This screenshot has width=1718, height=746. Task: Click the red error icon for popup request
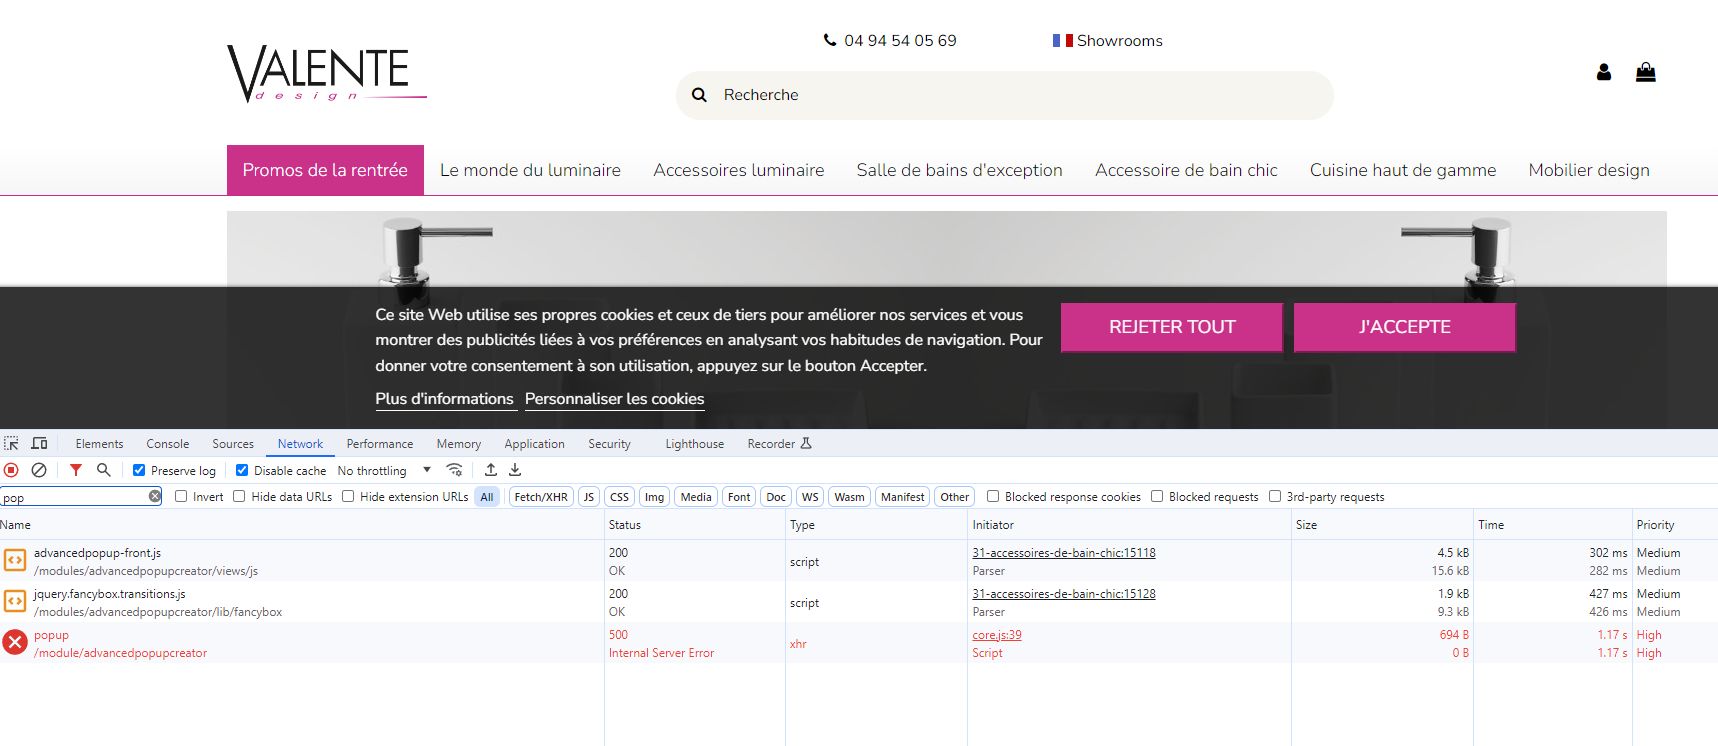(15, 642)
